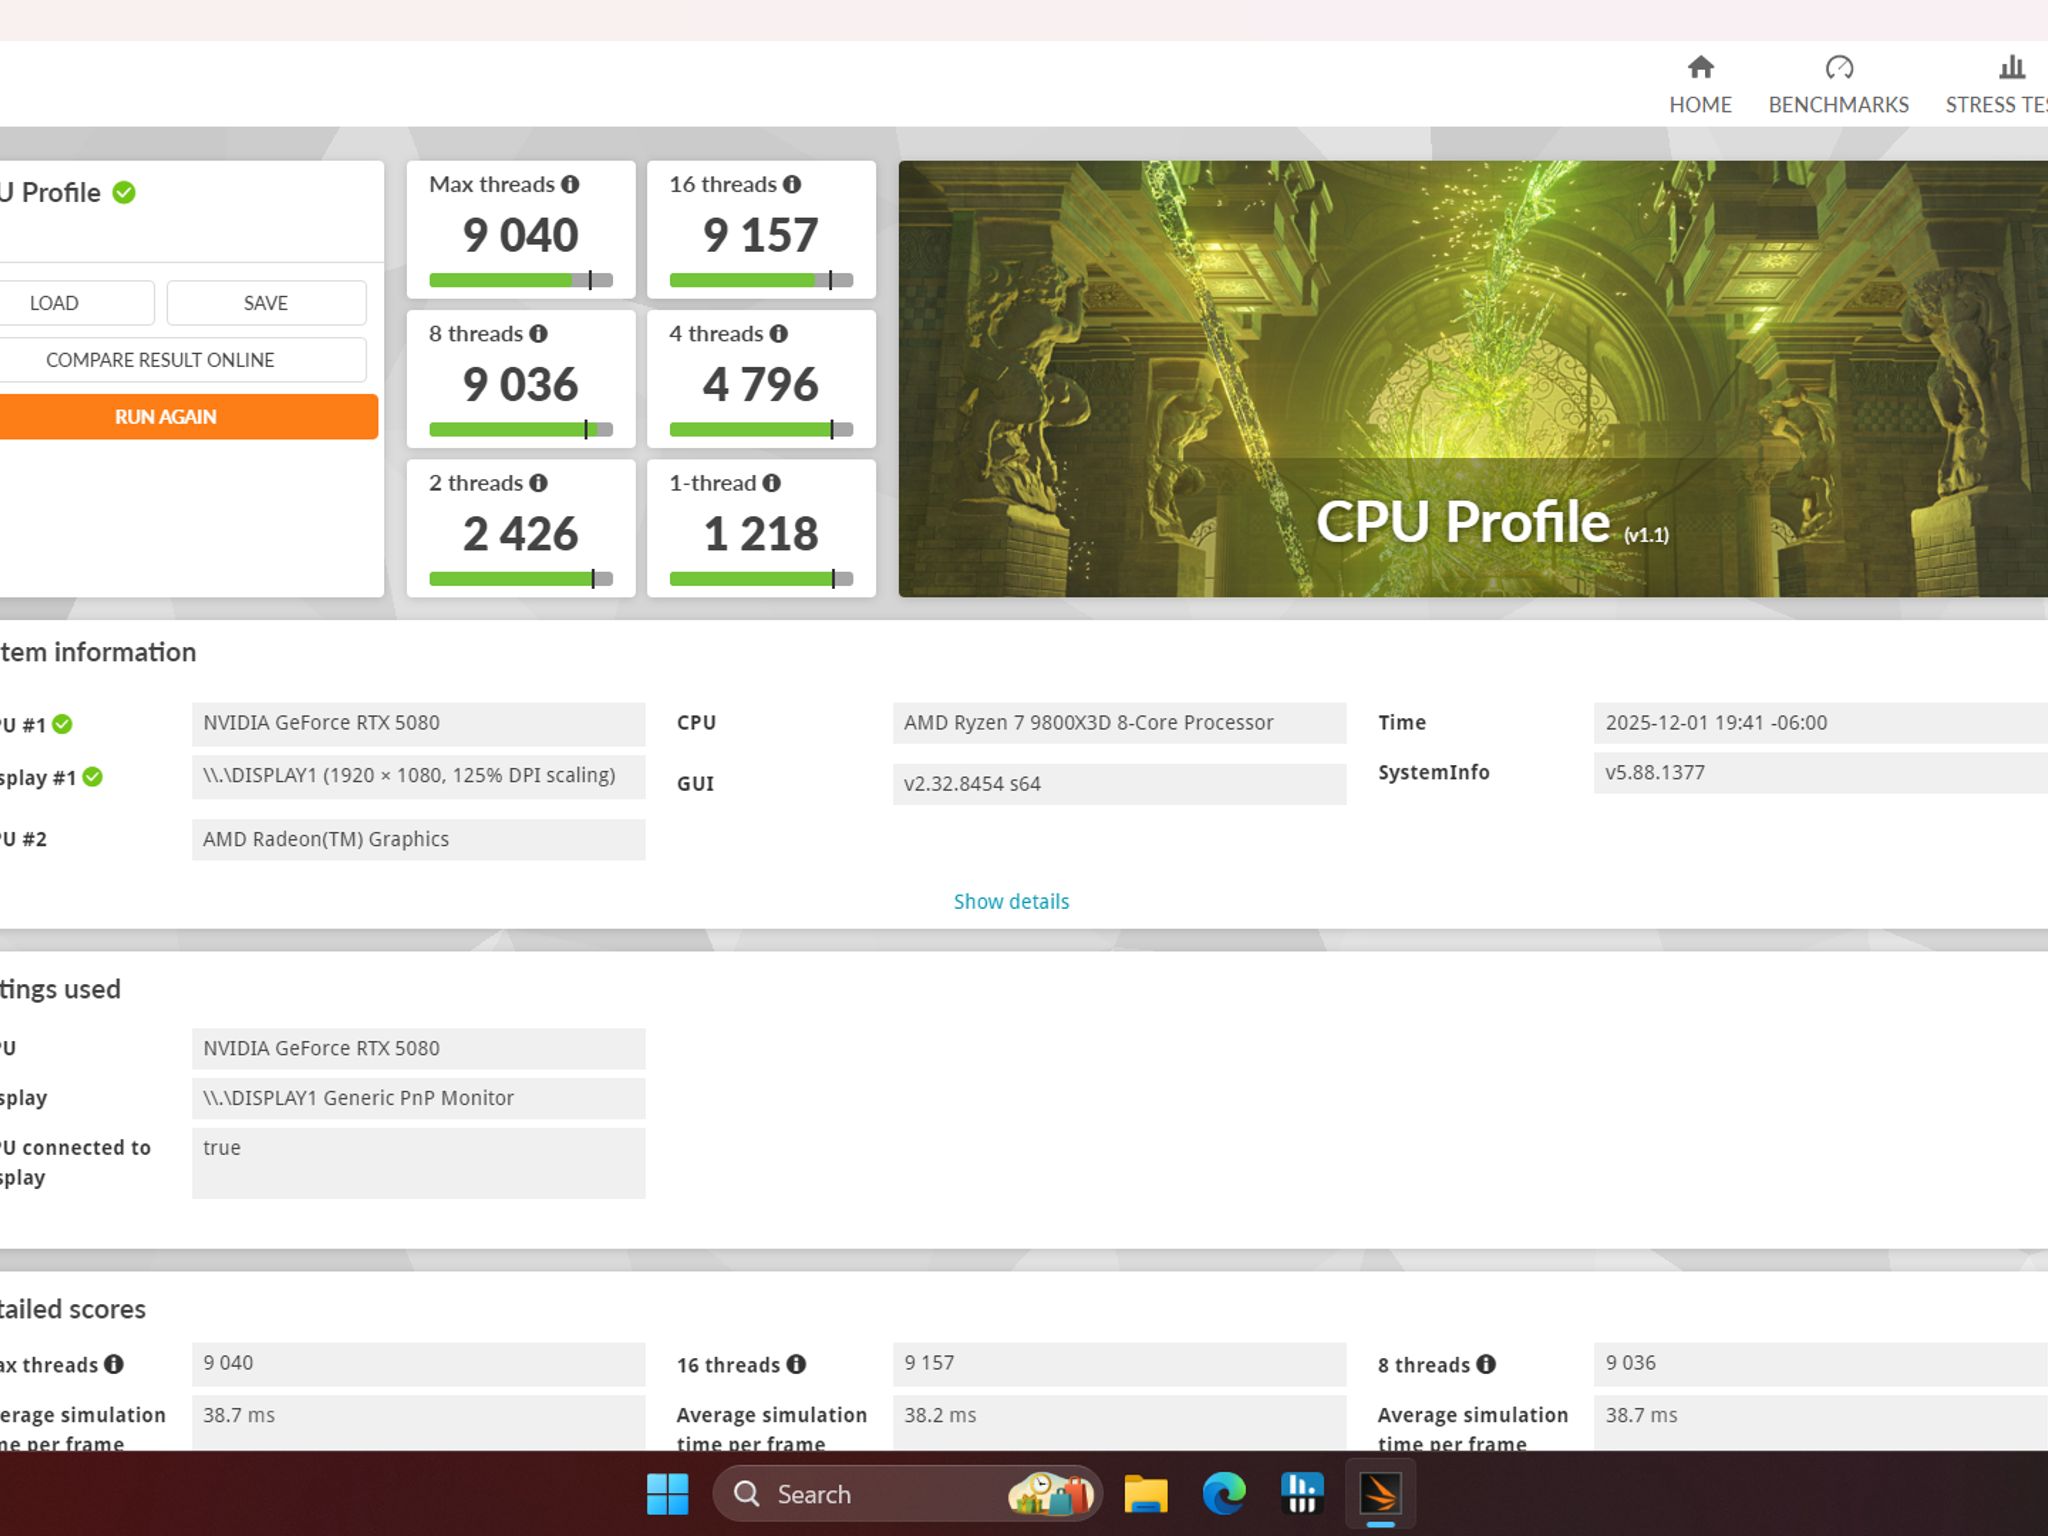2048x1536 pixels.
Task: Open the Windows Start menu
Action: [x=667, y=1494]
